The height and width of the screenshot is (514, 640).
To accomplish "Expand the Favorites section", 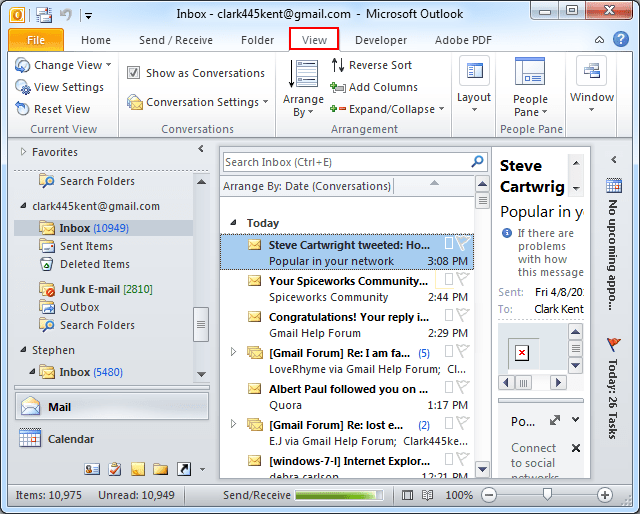I will coord(23,152).
